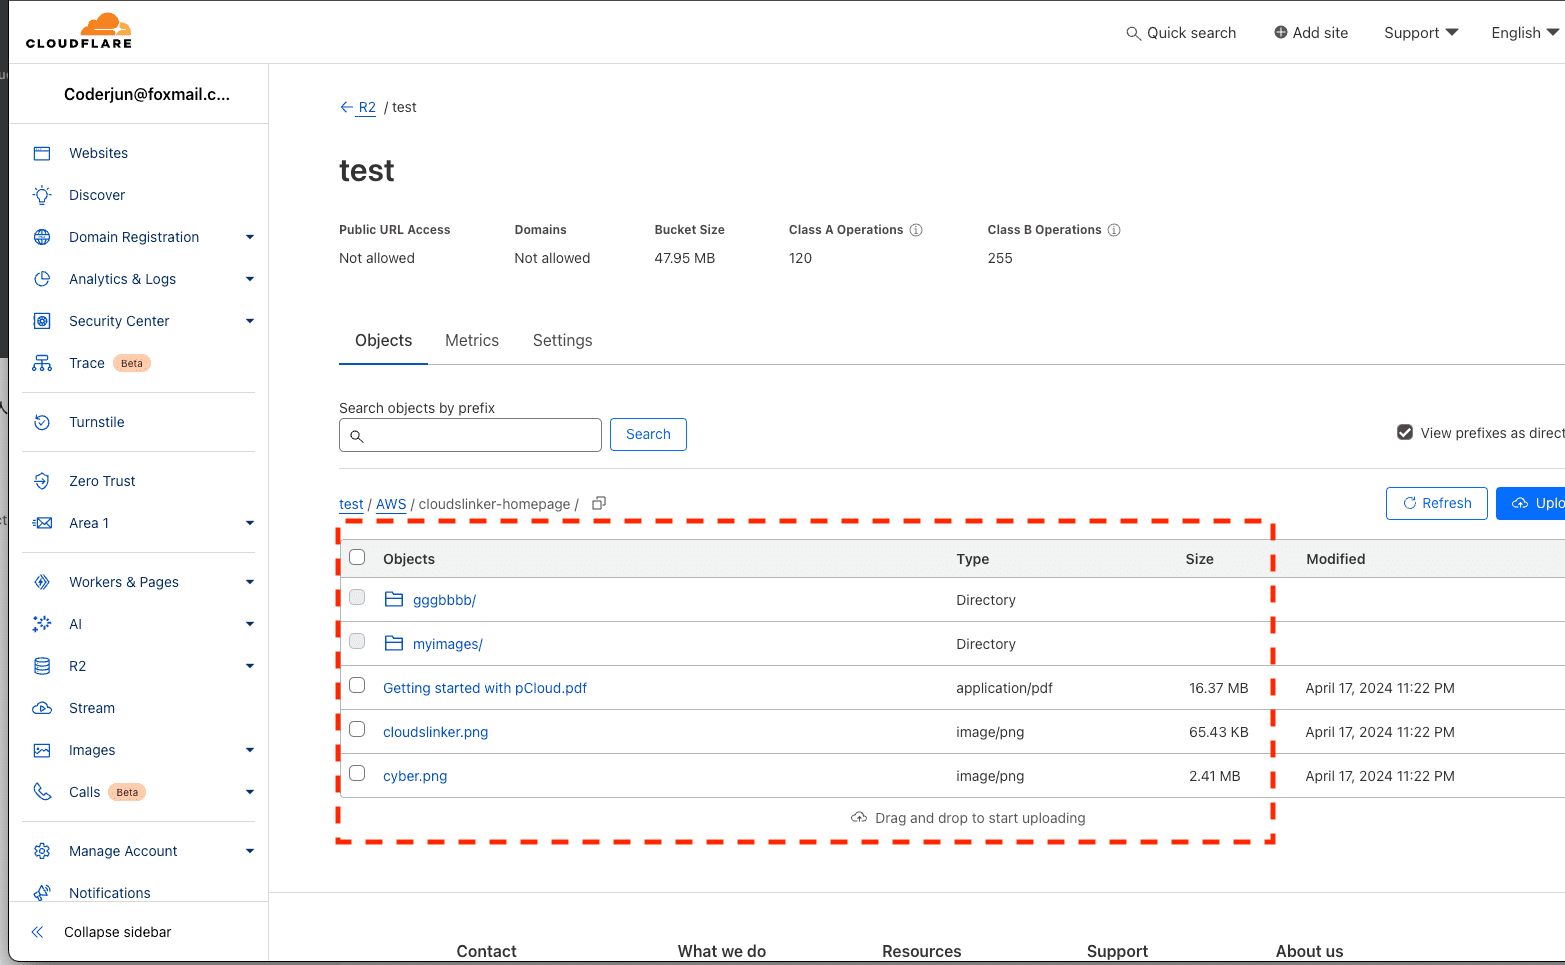Expand Analytics & Logs arrow
1565x965 pixels.
click(x=250, y=279)
